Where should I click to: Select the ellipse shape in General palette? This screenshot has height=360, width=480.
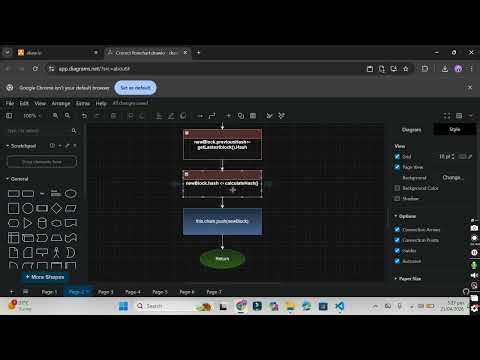tap(71, 194)
